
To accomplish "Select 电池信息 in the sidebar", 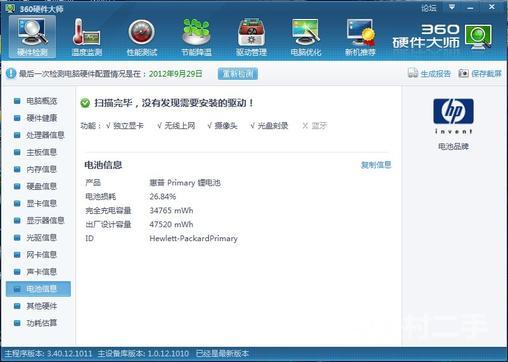I will click(38, 289).
